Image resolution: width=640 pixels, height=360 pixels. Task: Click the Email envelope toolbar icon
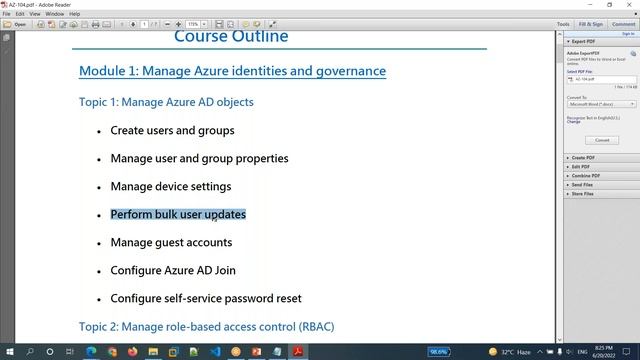(x=107, y=24)
